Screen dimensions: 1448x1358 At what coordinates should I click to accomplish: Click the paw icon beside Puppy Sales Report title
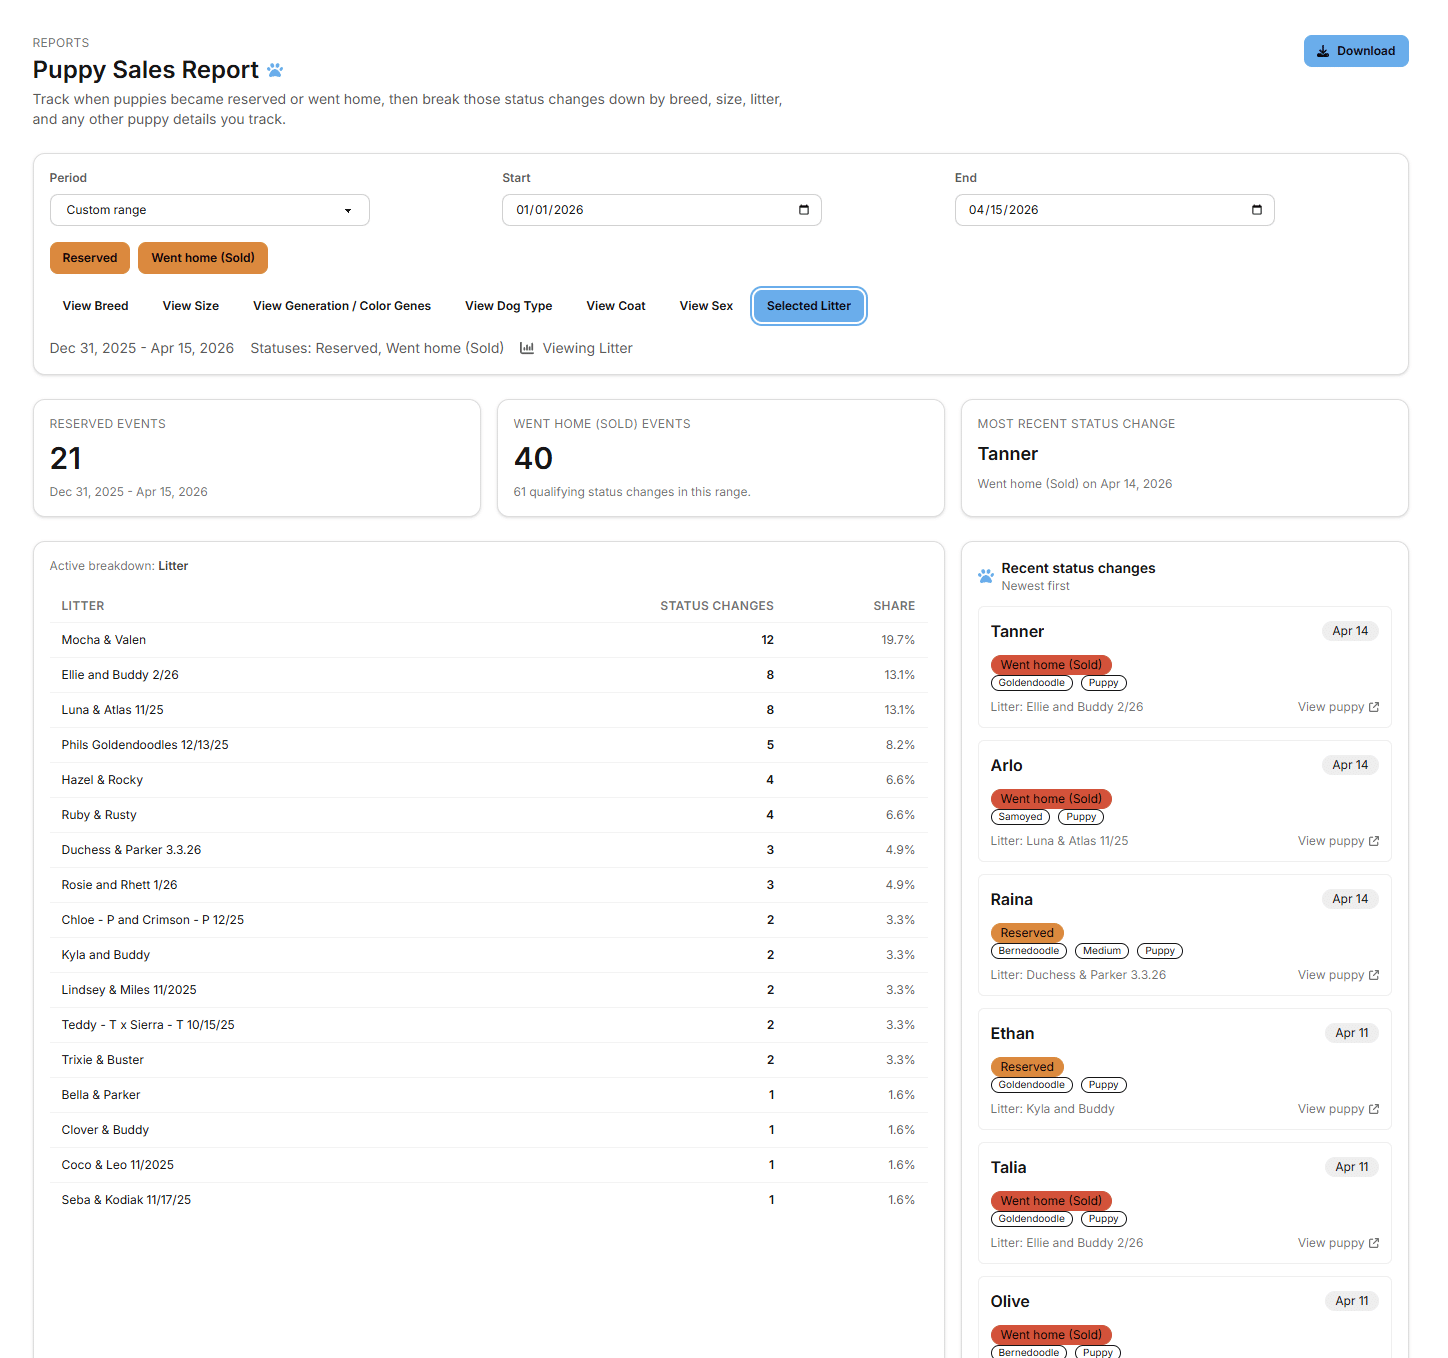point(275,70)
